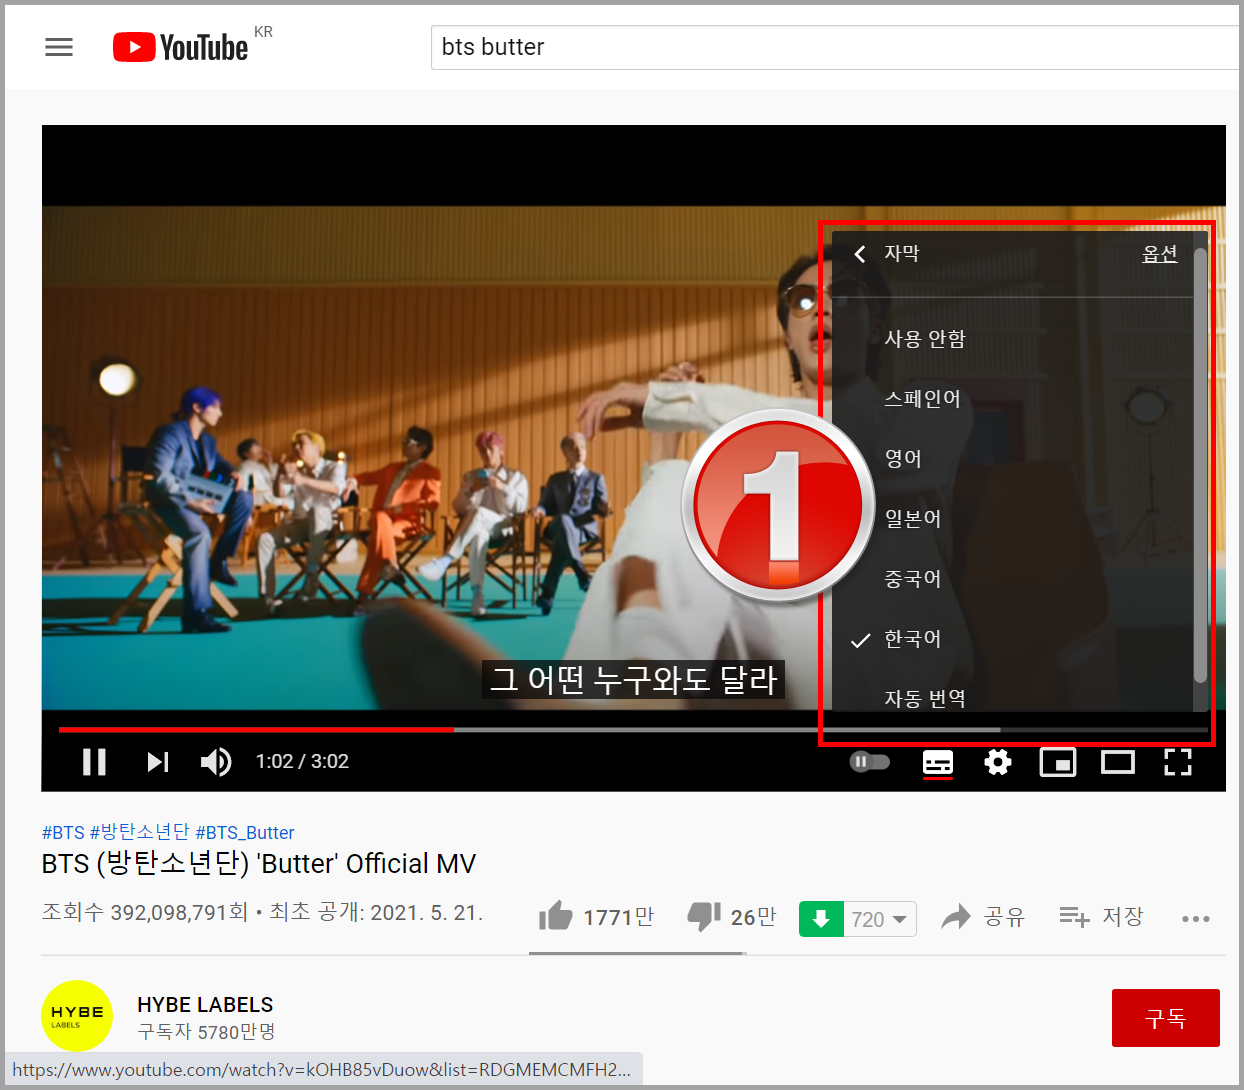Screen dimensions: 1244x1090
Task: Choose 일본어 subtitles
Action: (1013, 519)
